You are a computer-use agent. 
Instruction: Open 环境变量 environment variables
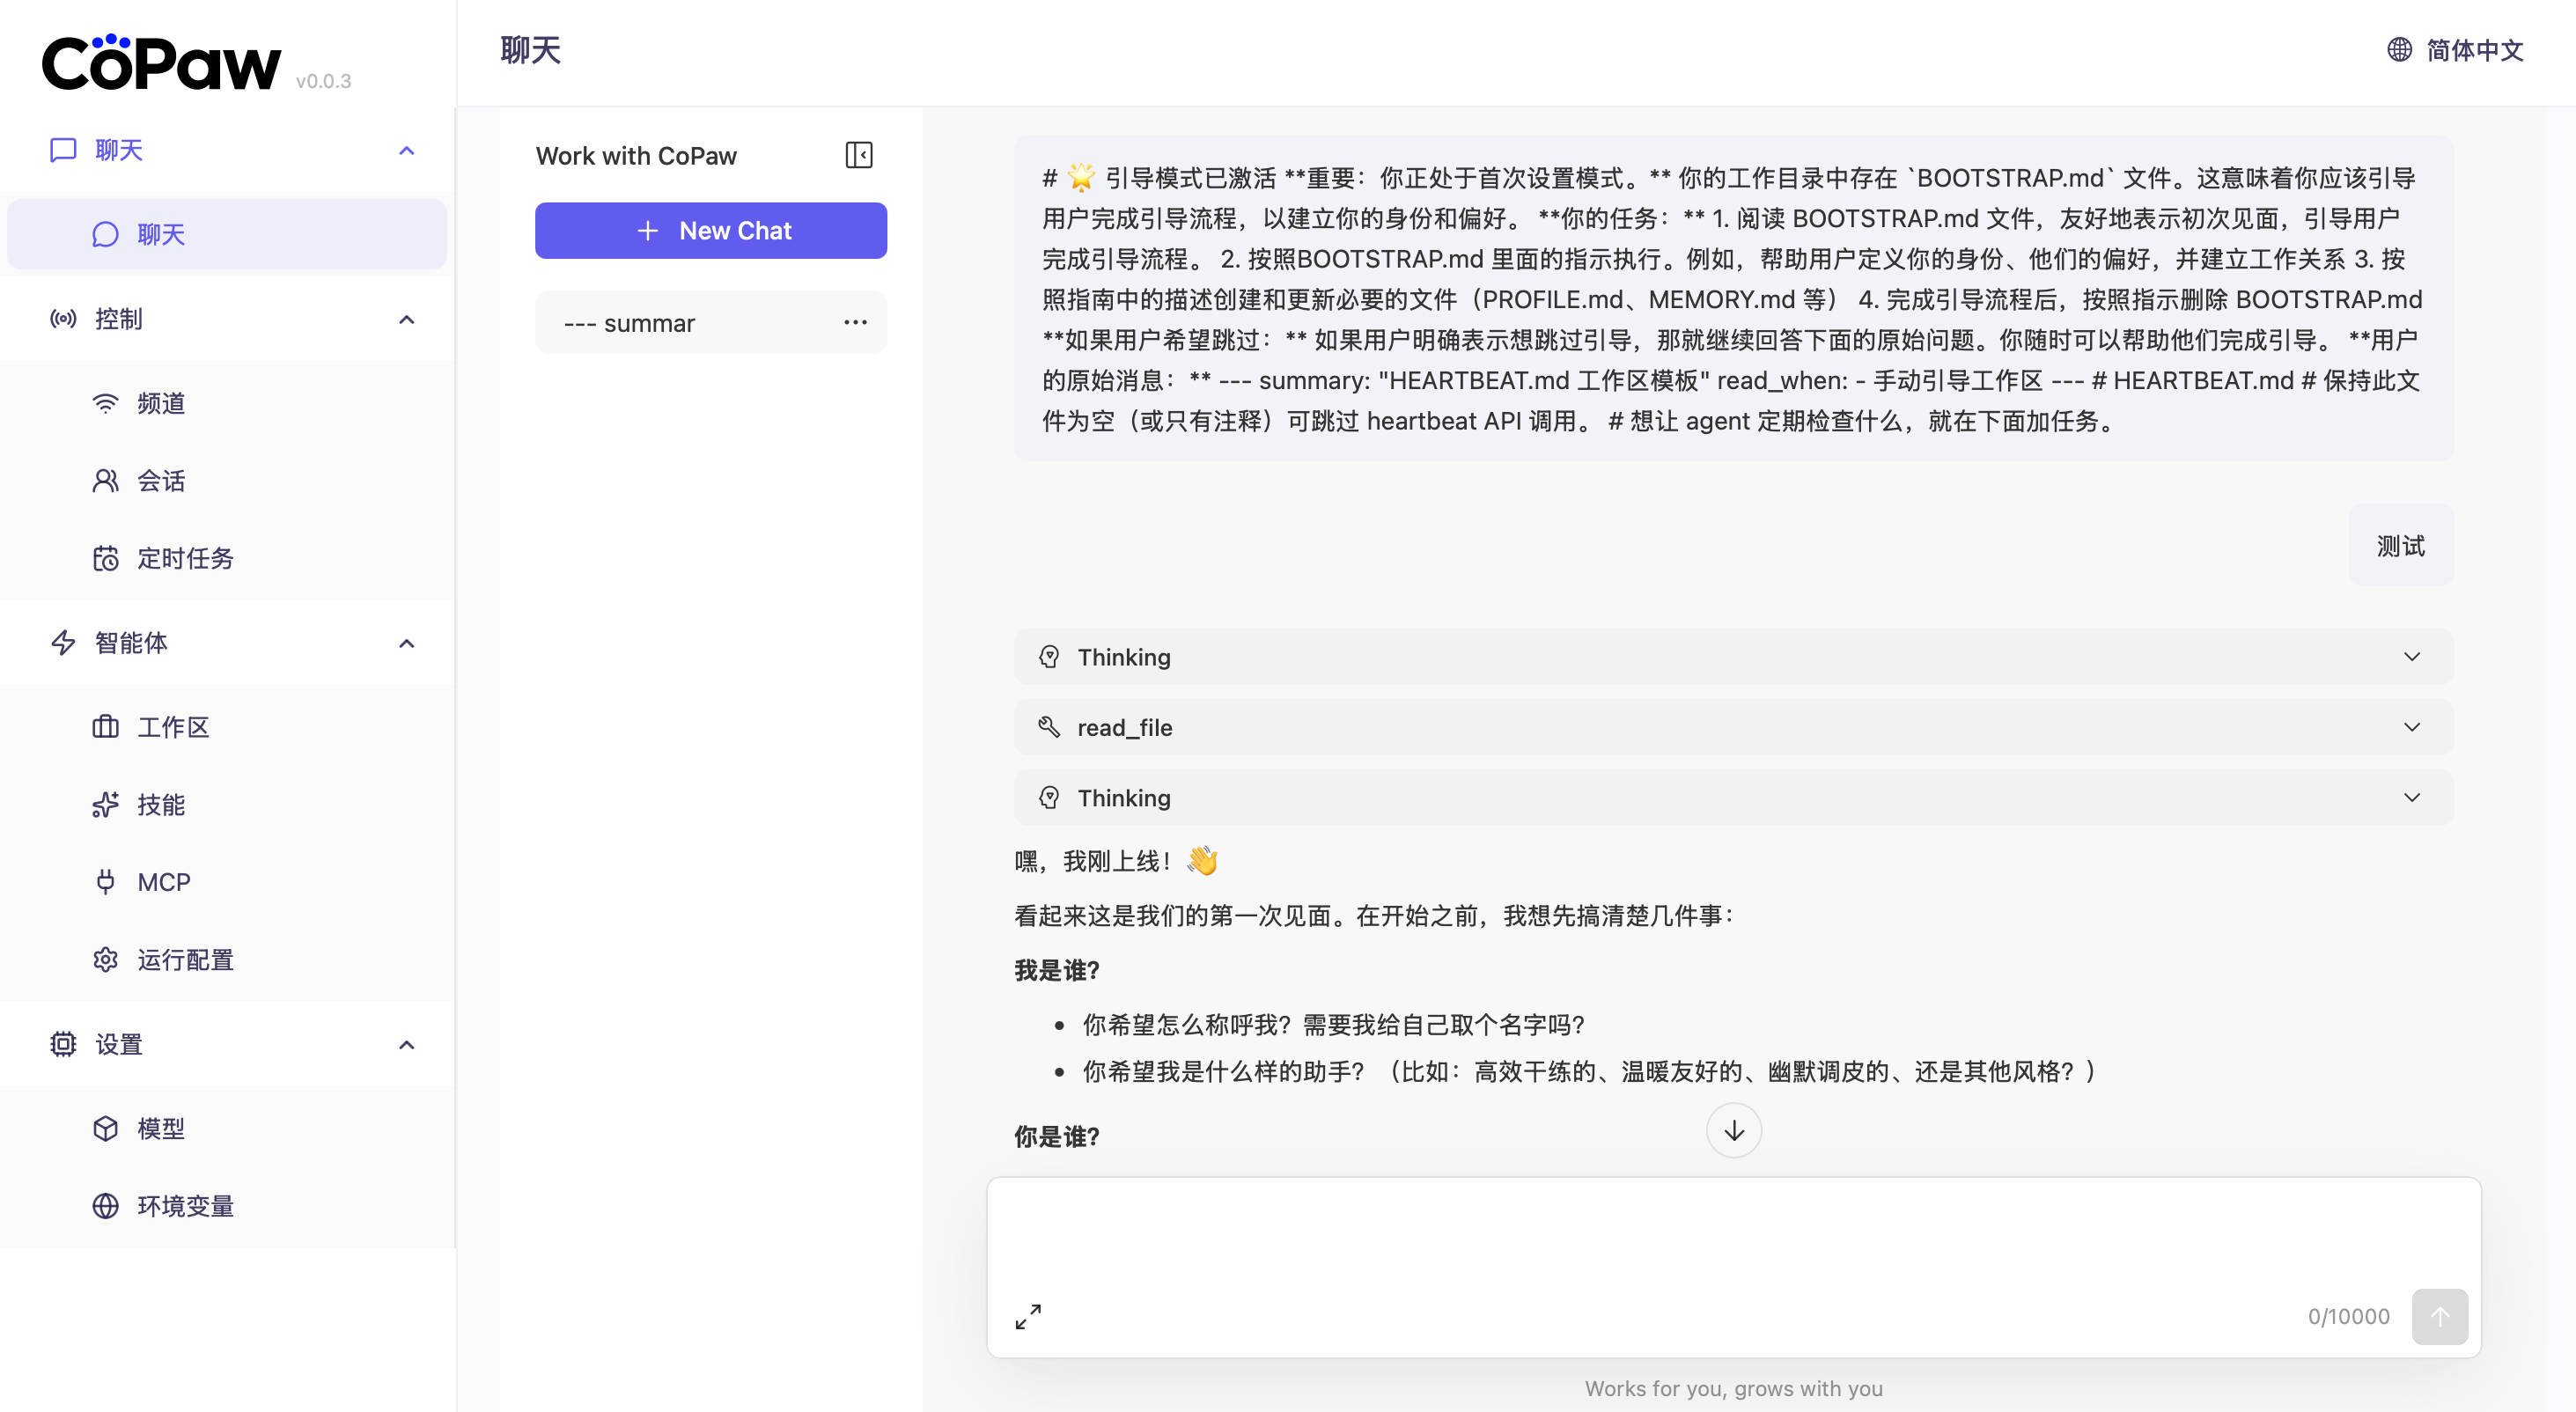(184, 1205)
